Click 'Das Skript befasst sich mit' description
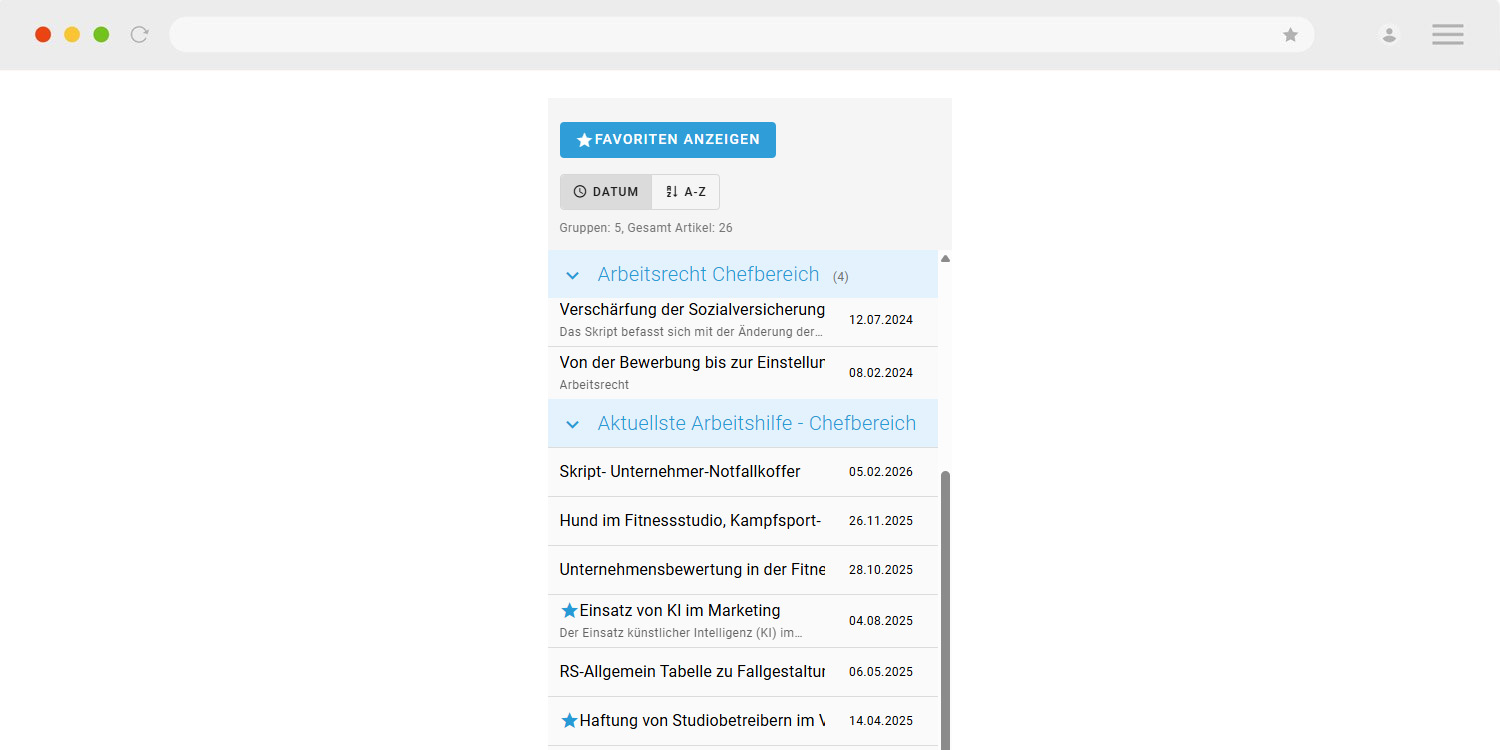1500x750 pixels. click(691, 332)
